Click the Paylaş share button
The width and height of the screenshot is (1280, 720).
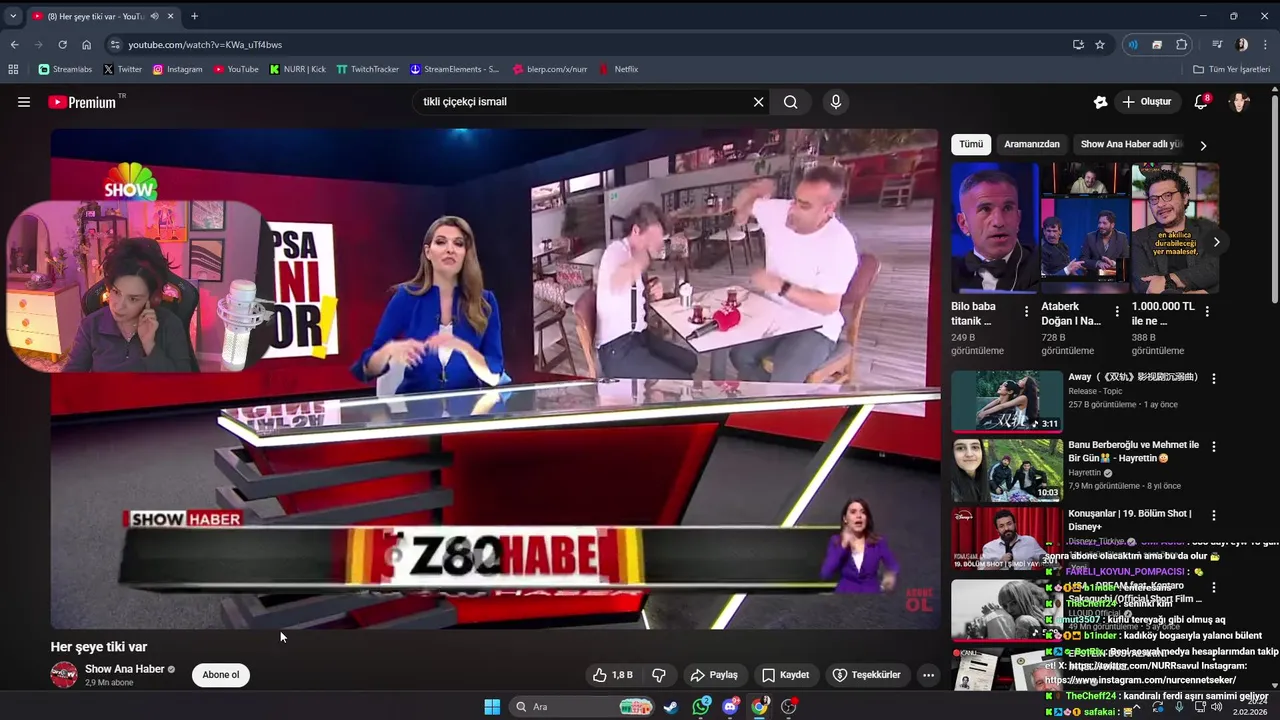pyautogui.click(x=714, y=675)
